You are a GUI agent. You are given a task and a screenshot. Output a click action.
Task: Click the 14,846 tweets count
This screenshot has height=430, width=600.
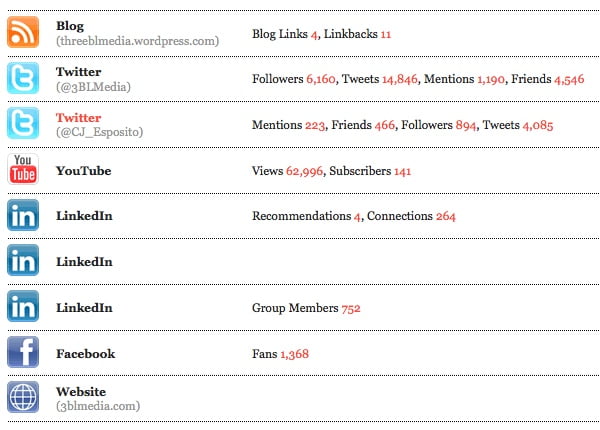(x=400, y=79)
